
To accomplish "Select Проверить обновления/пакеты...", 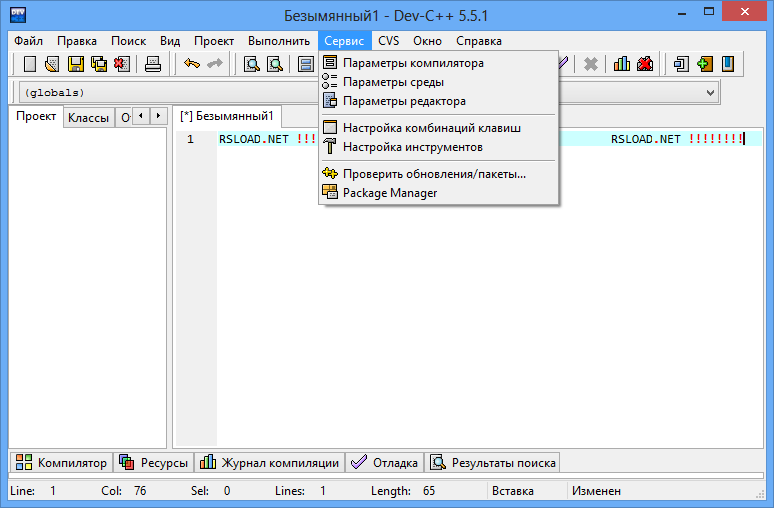I will click(439, 174).
